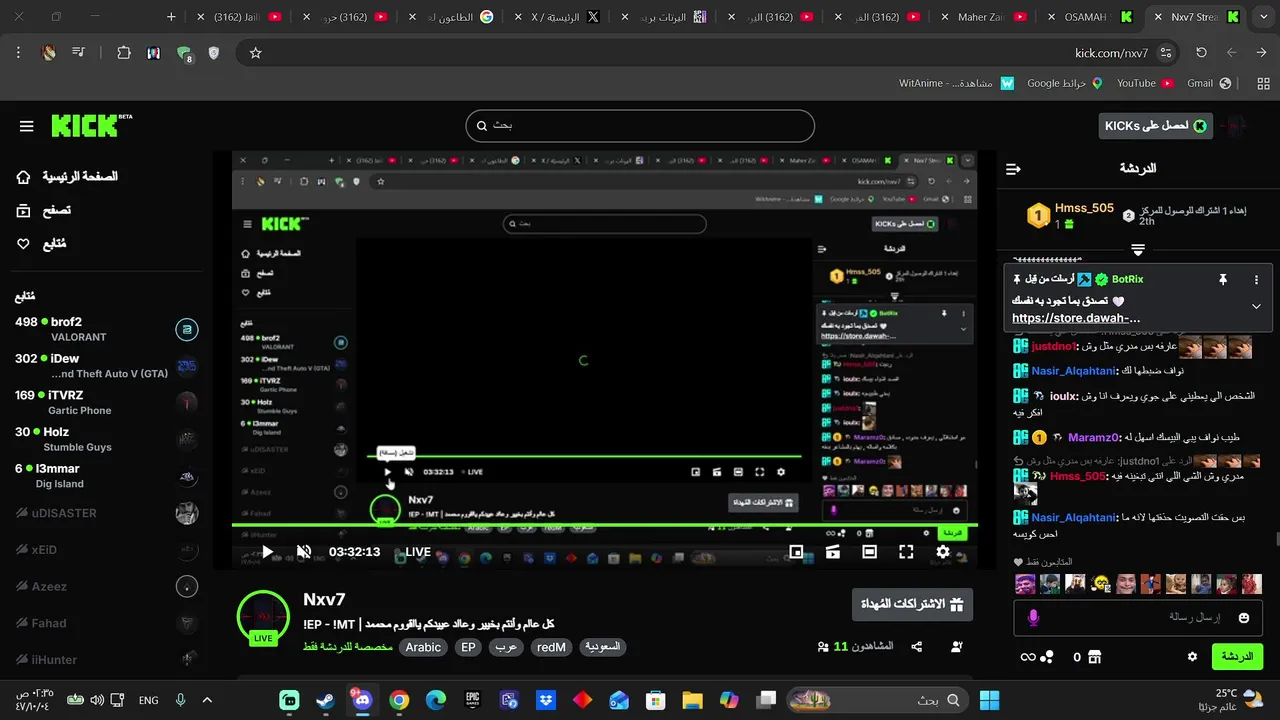Image resolution: width=1280 pixels, height=720 pixels.
Task: Click username Hmss_505 in gift leaderboard
Action: pyautogui.click(x=1084, y=208)
